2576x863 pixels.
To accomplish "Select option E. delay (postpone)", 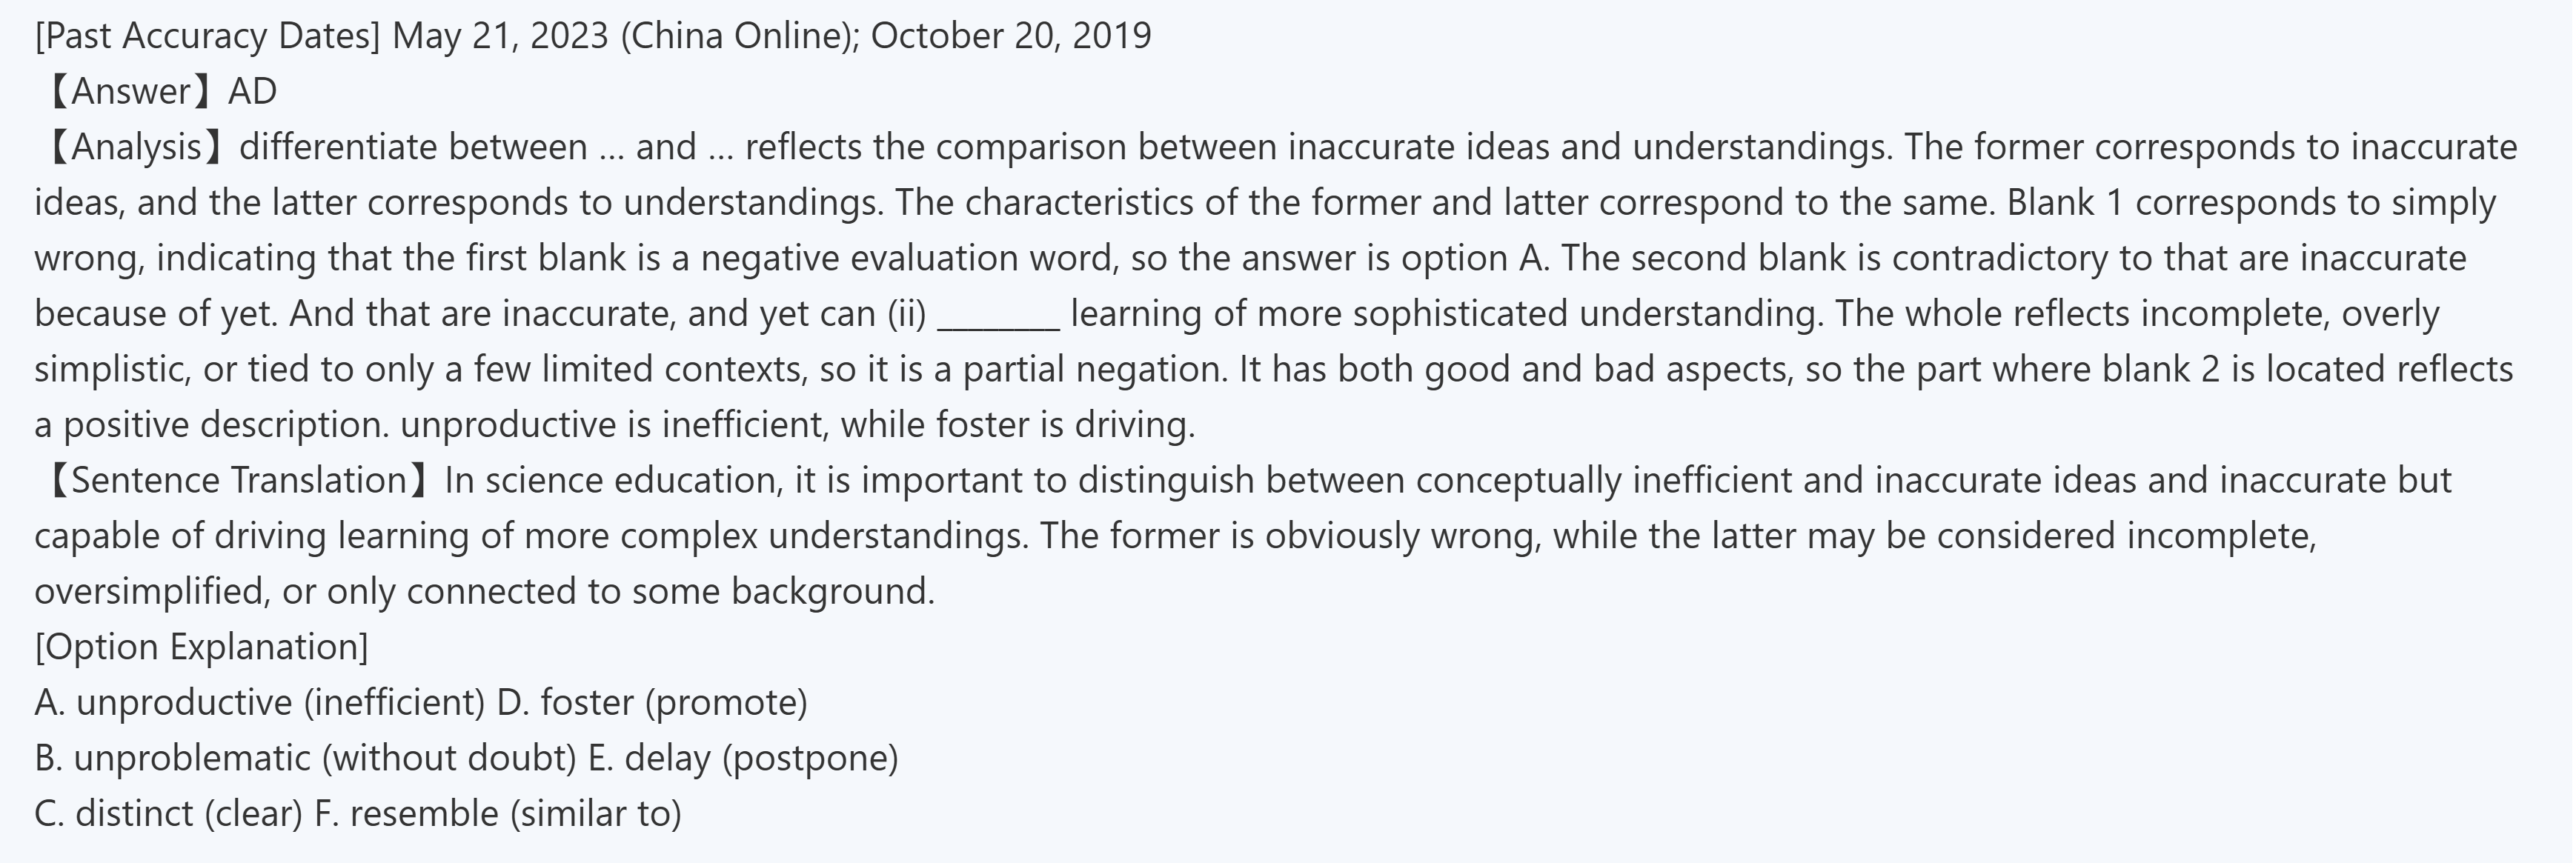I will pos(743,758).
